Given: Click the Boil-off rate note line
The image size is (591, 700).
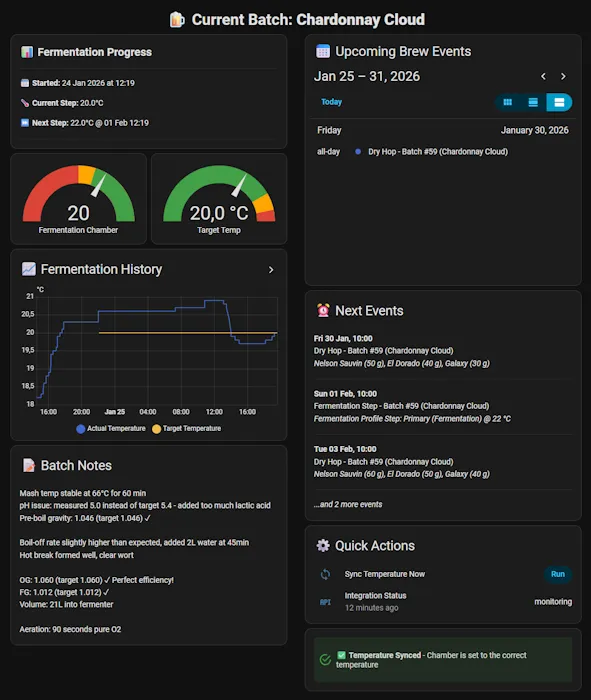Looking at the screenshot, I should pyautogui.click(x=134, y=542).
